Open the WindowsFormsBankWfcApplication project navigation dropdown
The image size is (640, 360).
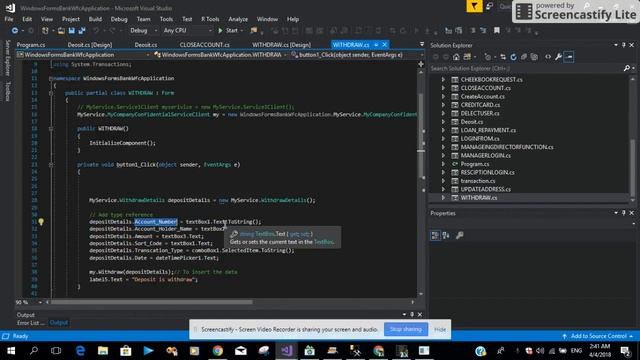tap(83, 55)
